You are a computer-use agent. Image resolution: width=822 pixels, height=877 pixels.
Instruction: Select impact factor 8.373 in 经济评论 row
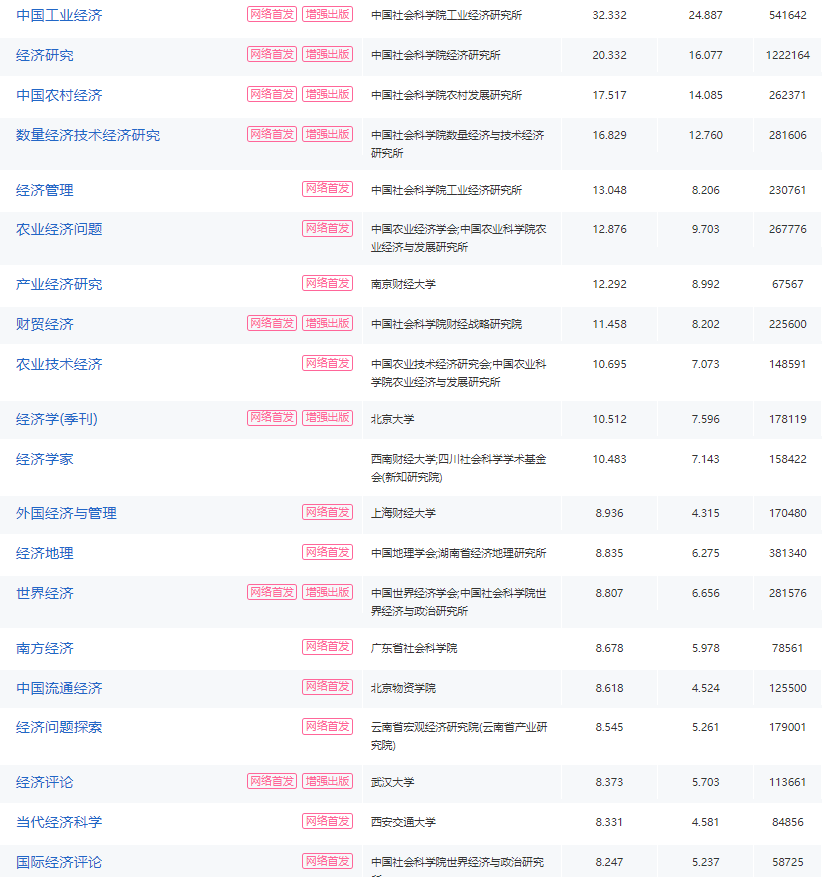click(x=610, y=782)
